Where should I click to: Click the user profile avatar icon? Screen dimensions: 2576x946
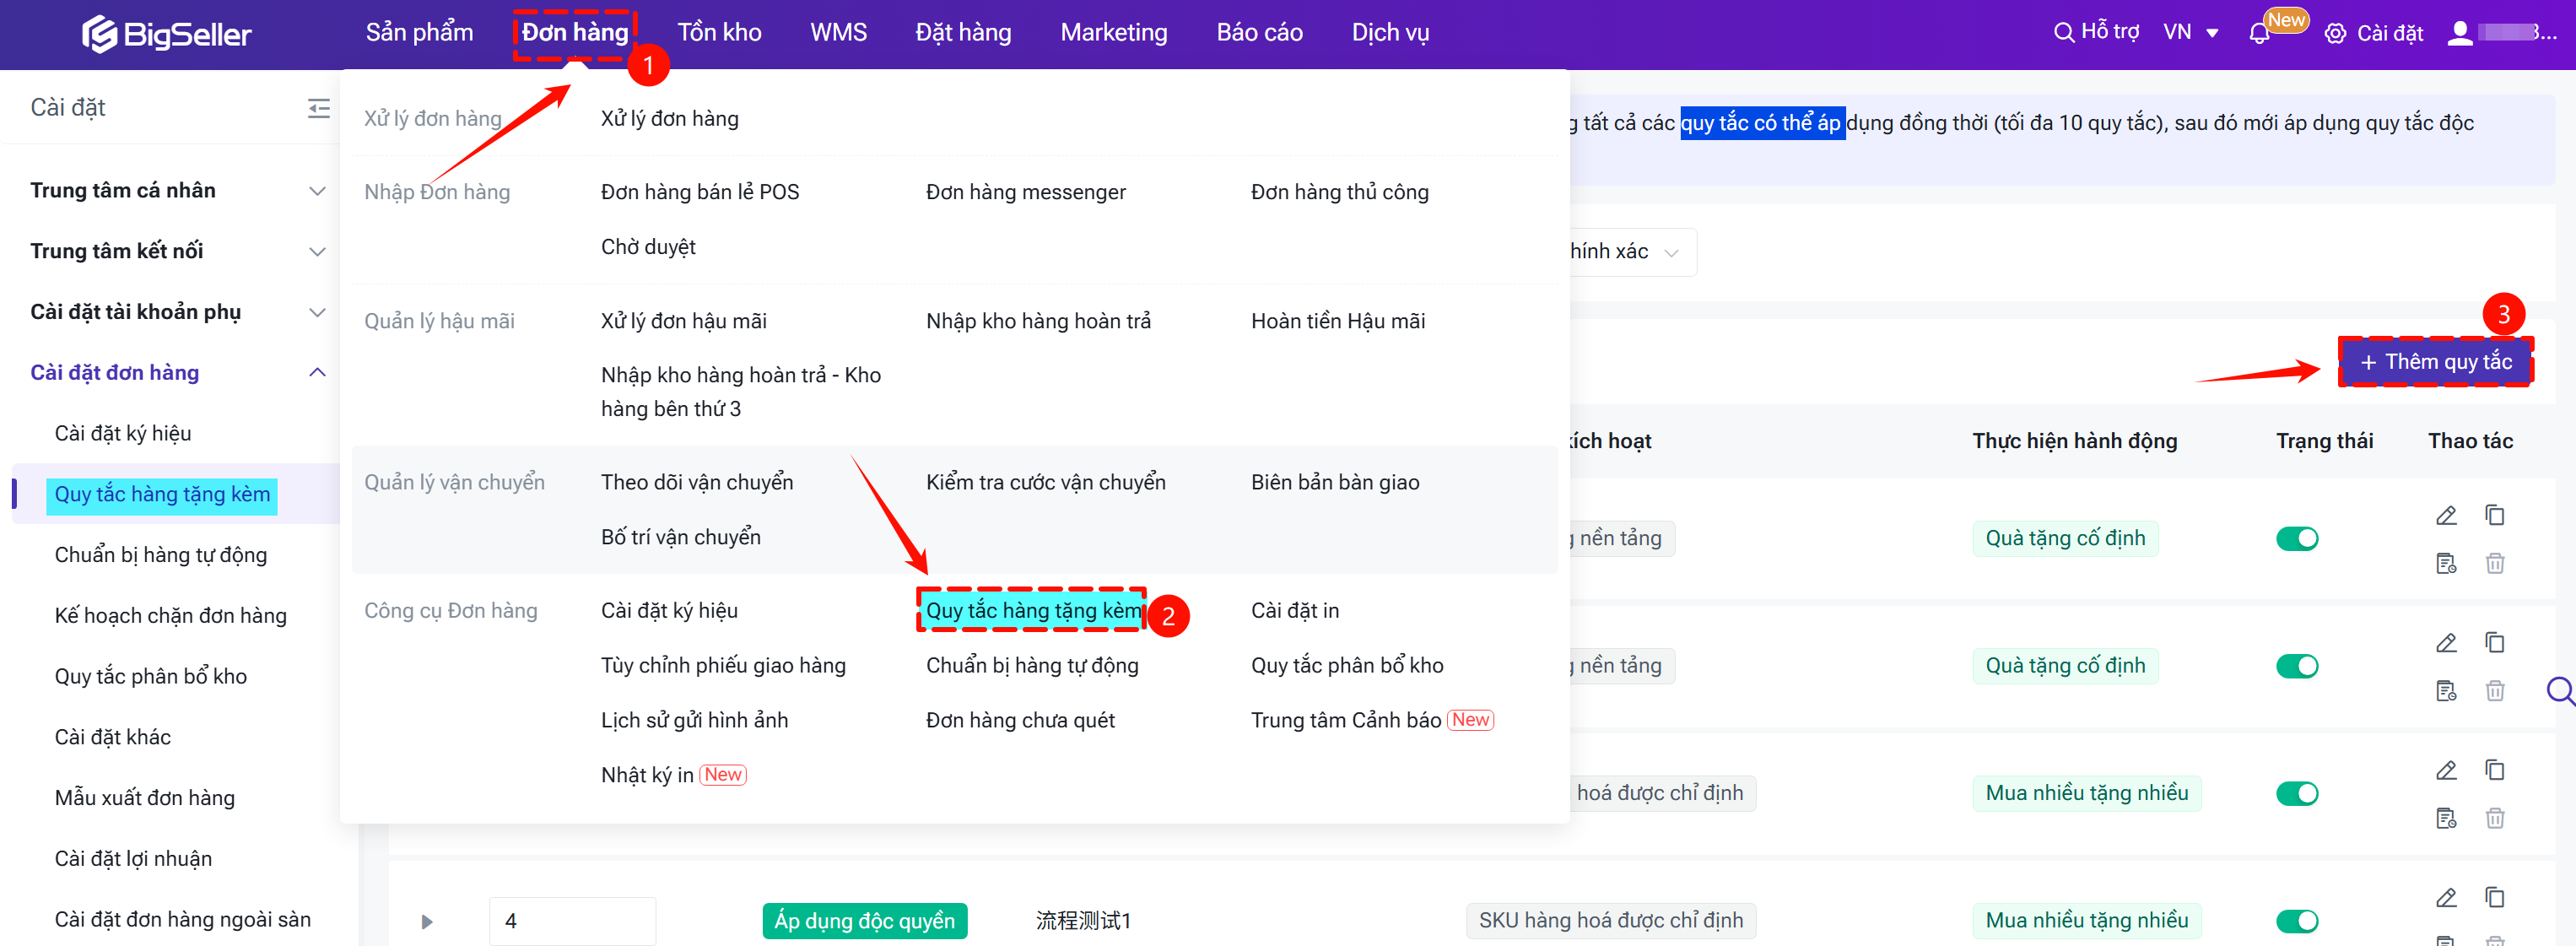click(2459, 33)
